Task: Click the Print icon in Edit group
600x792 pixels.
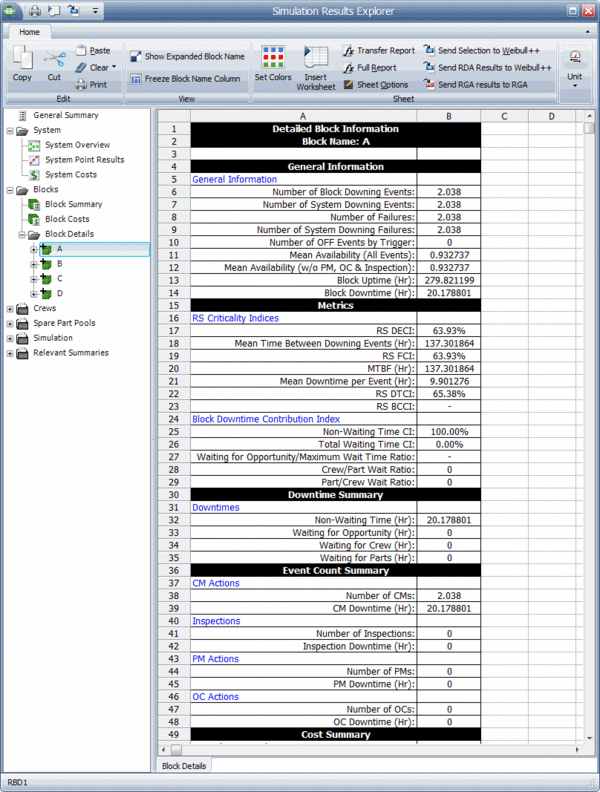Action: pyautogui.click(x=82, y=85)
